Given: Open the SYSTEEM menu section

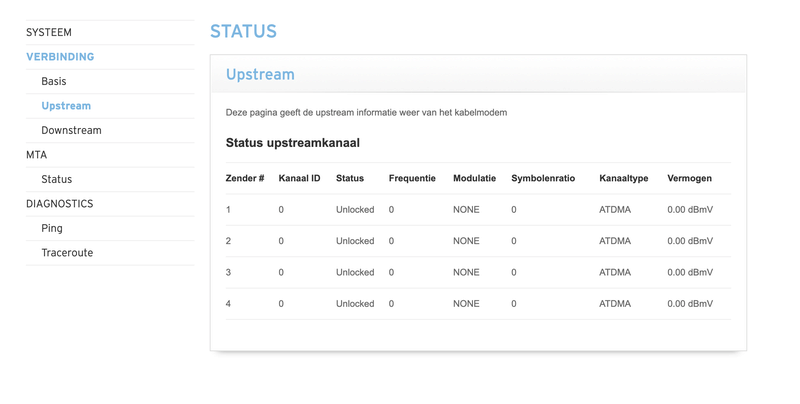Looking at the screenshot, I should (x=49, y=32).
